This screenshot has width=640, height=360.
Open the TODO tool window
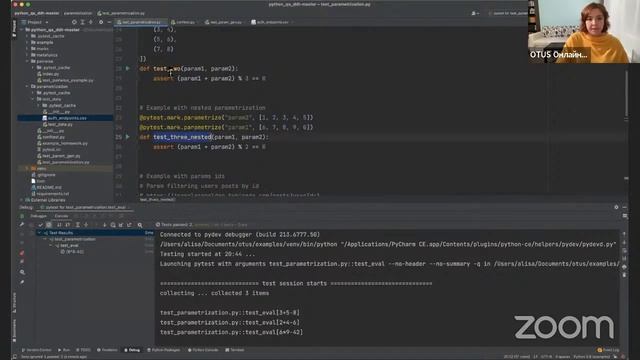coord(83,350)
